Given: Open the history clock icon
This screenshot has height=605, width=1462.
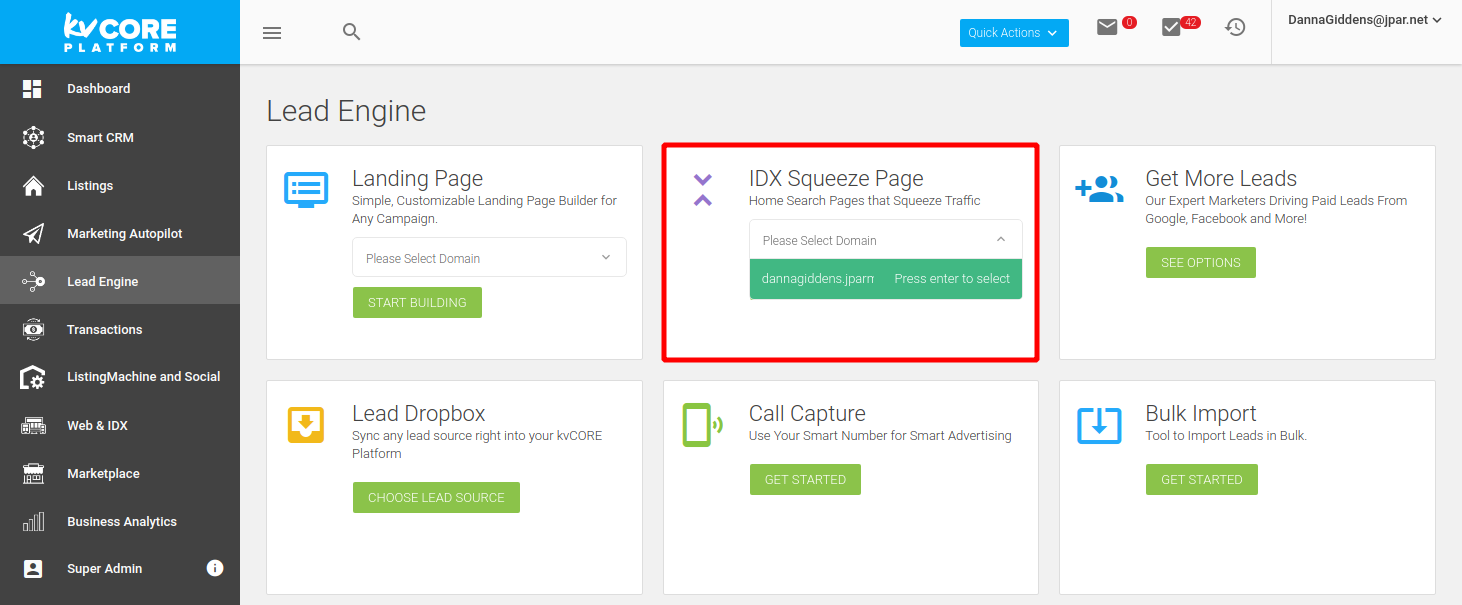Looking at the screenshot, I should [1236, 28].
